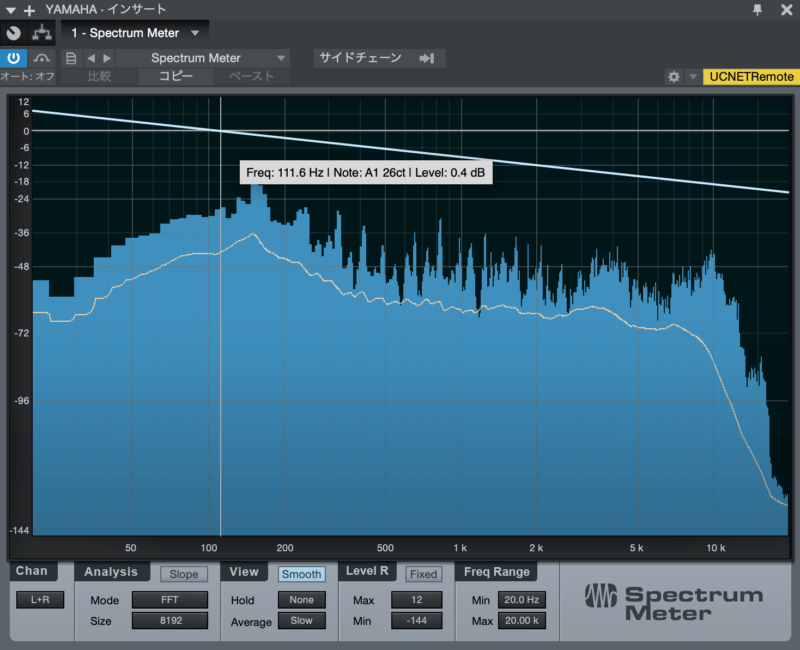Open the Spectrum Meter preset dropdown
800x650 pixels.
(204, 58)
